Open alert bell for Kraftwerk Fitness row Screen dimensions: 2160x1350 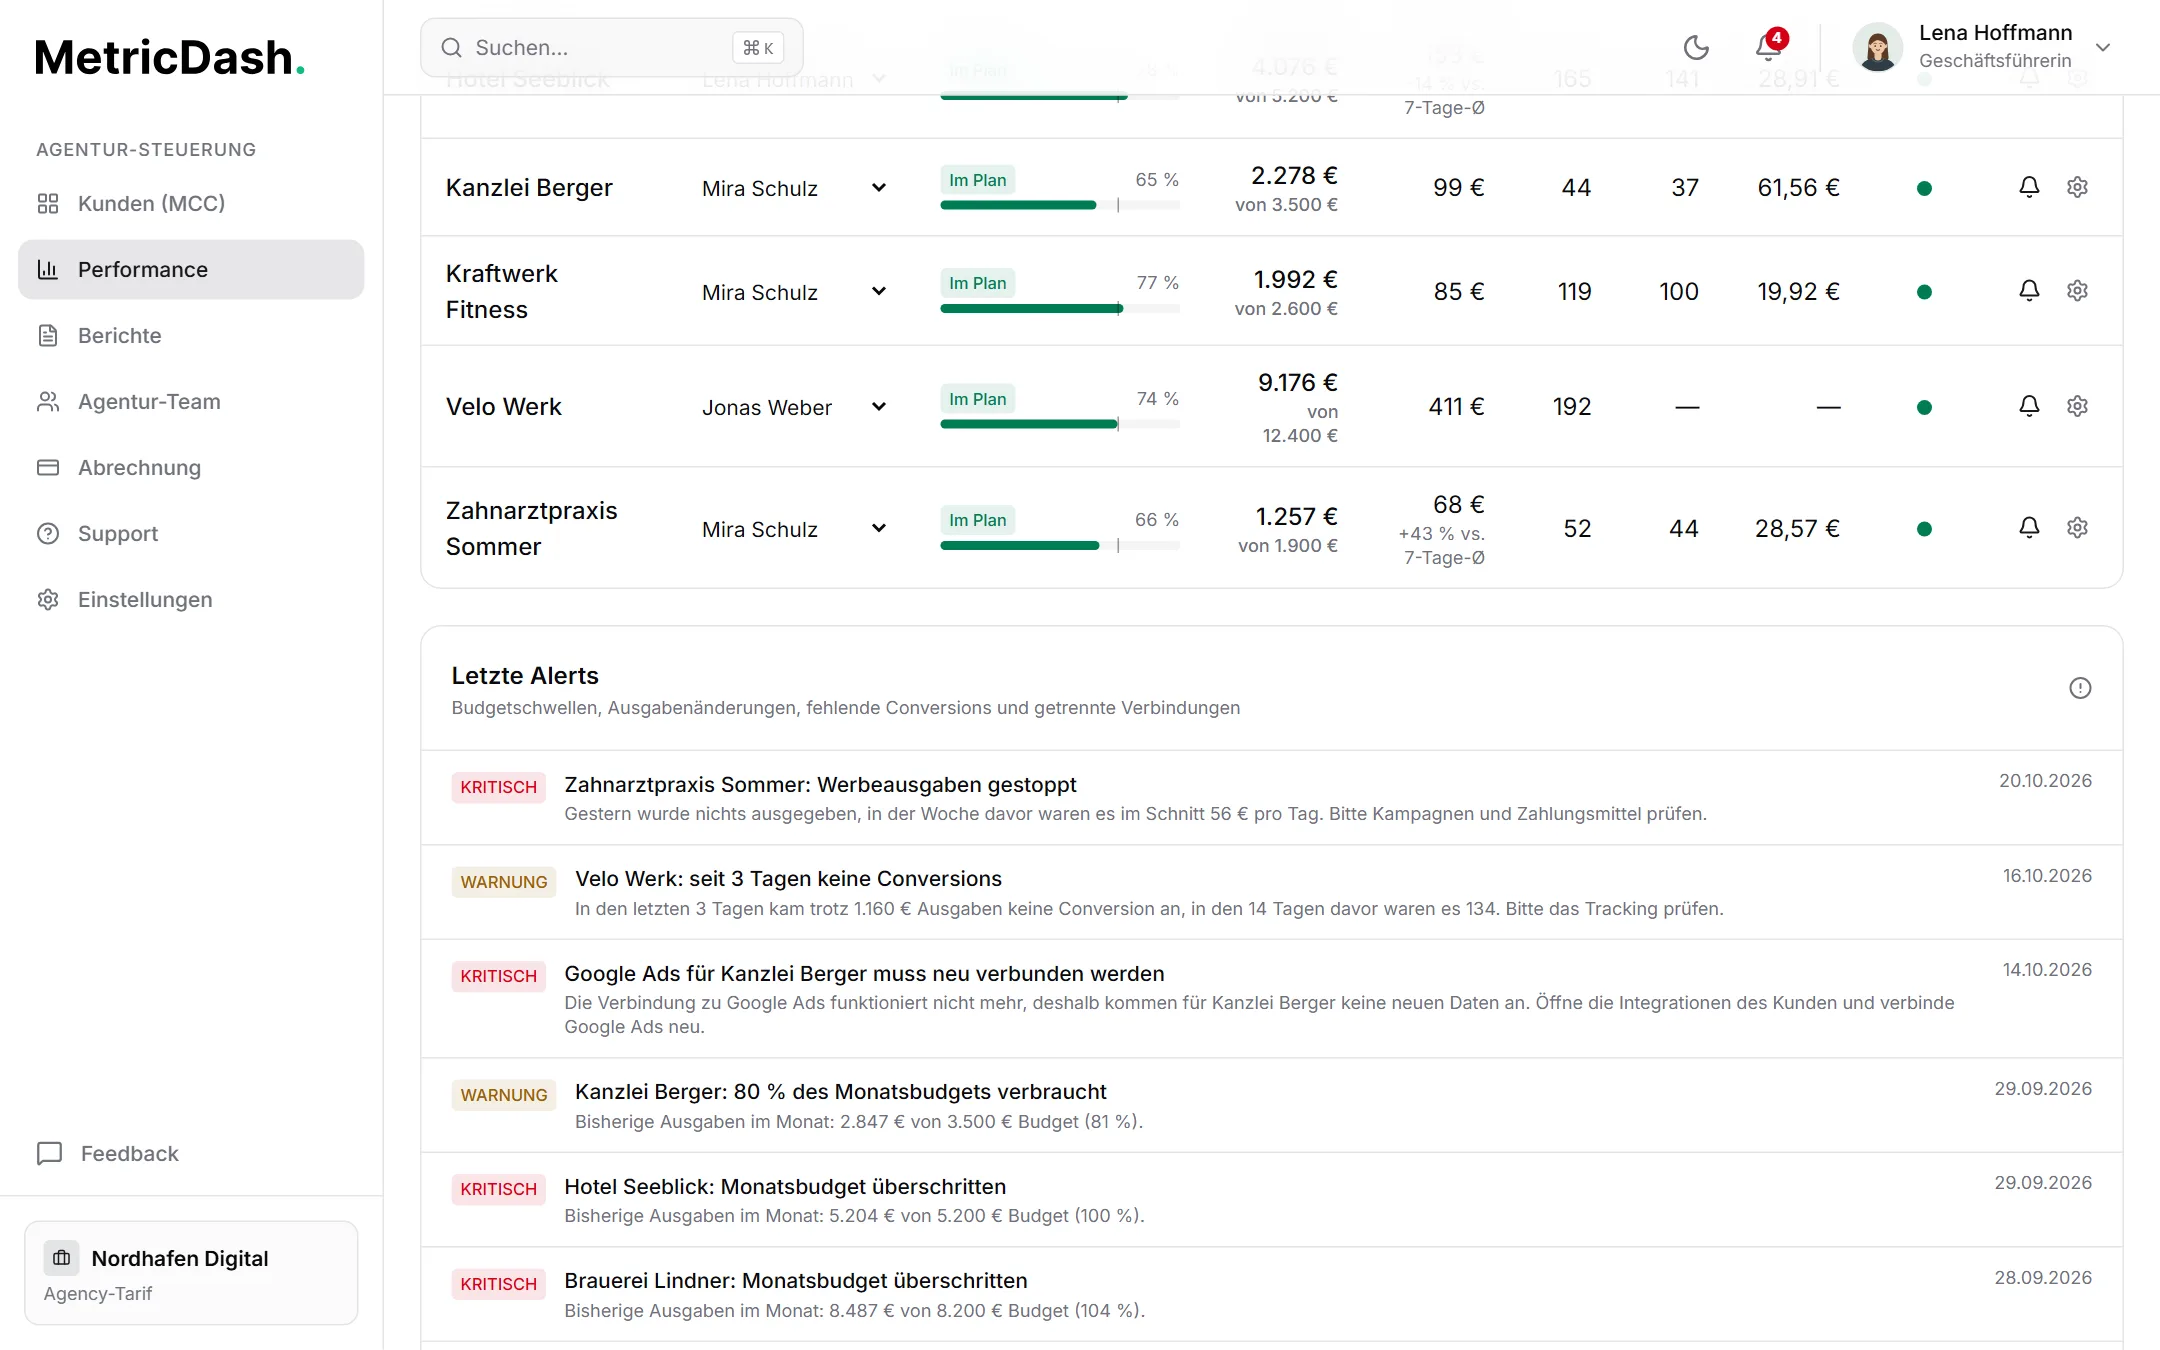click(x=2029, y=291)
